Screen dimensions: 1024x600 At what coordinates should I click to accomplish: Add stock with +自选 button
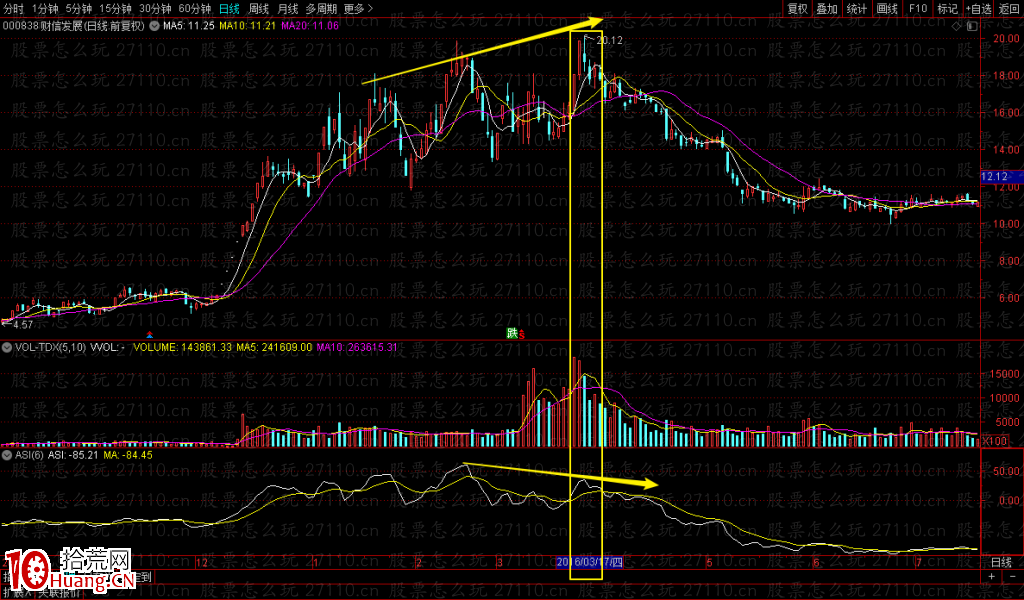coord(978,8)
